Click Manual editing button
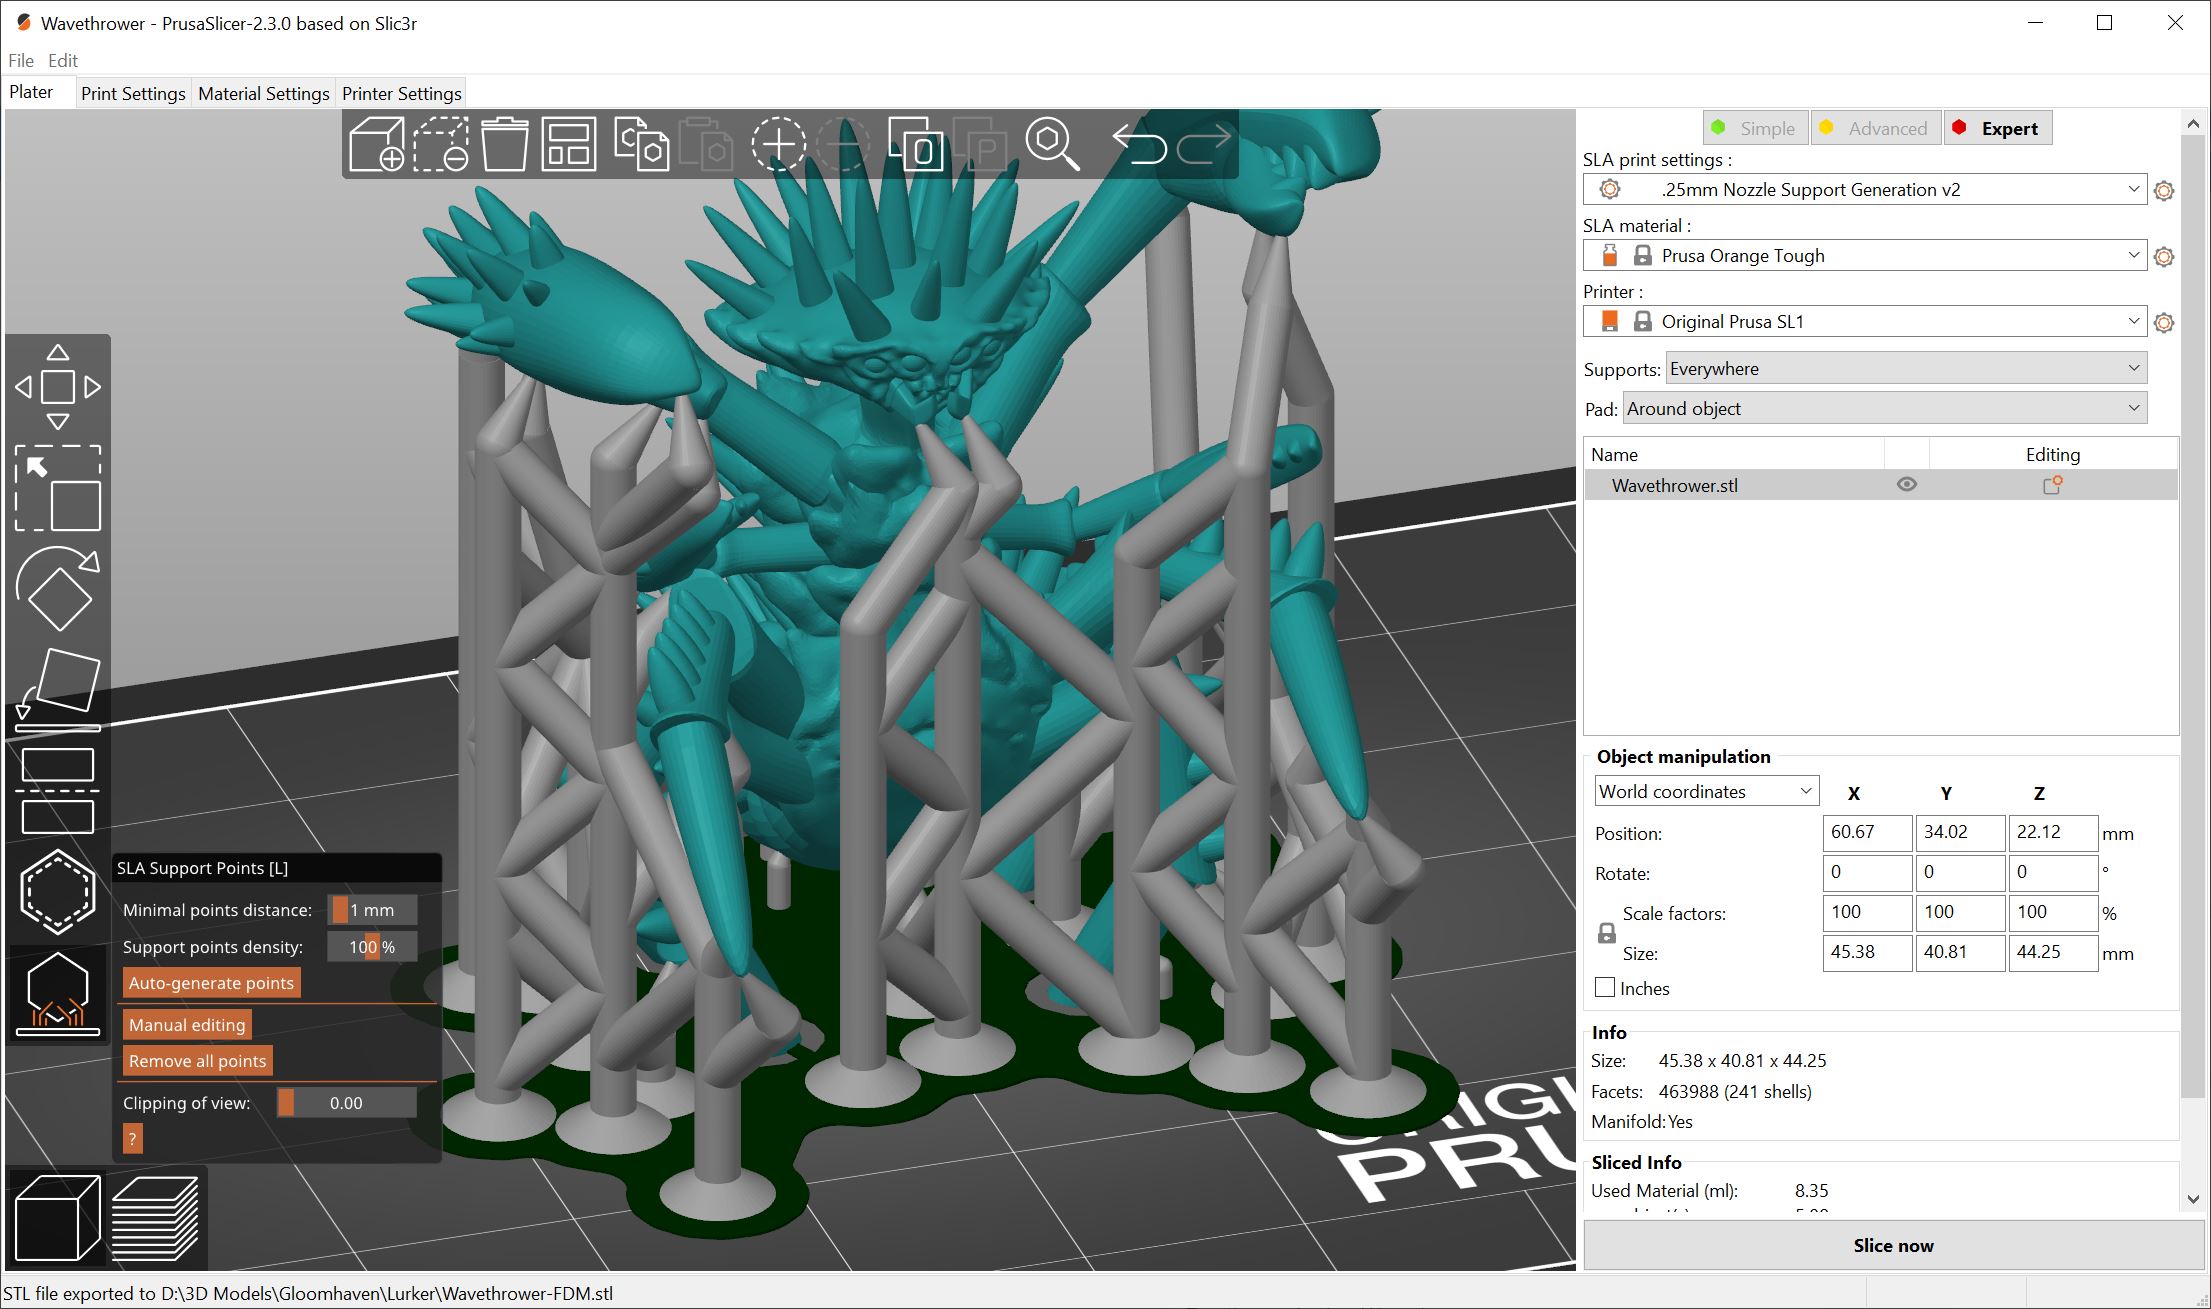Image resolution: width=2211 pixels, height=1309 pixels. [187, 1025]
